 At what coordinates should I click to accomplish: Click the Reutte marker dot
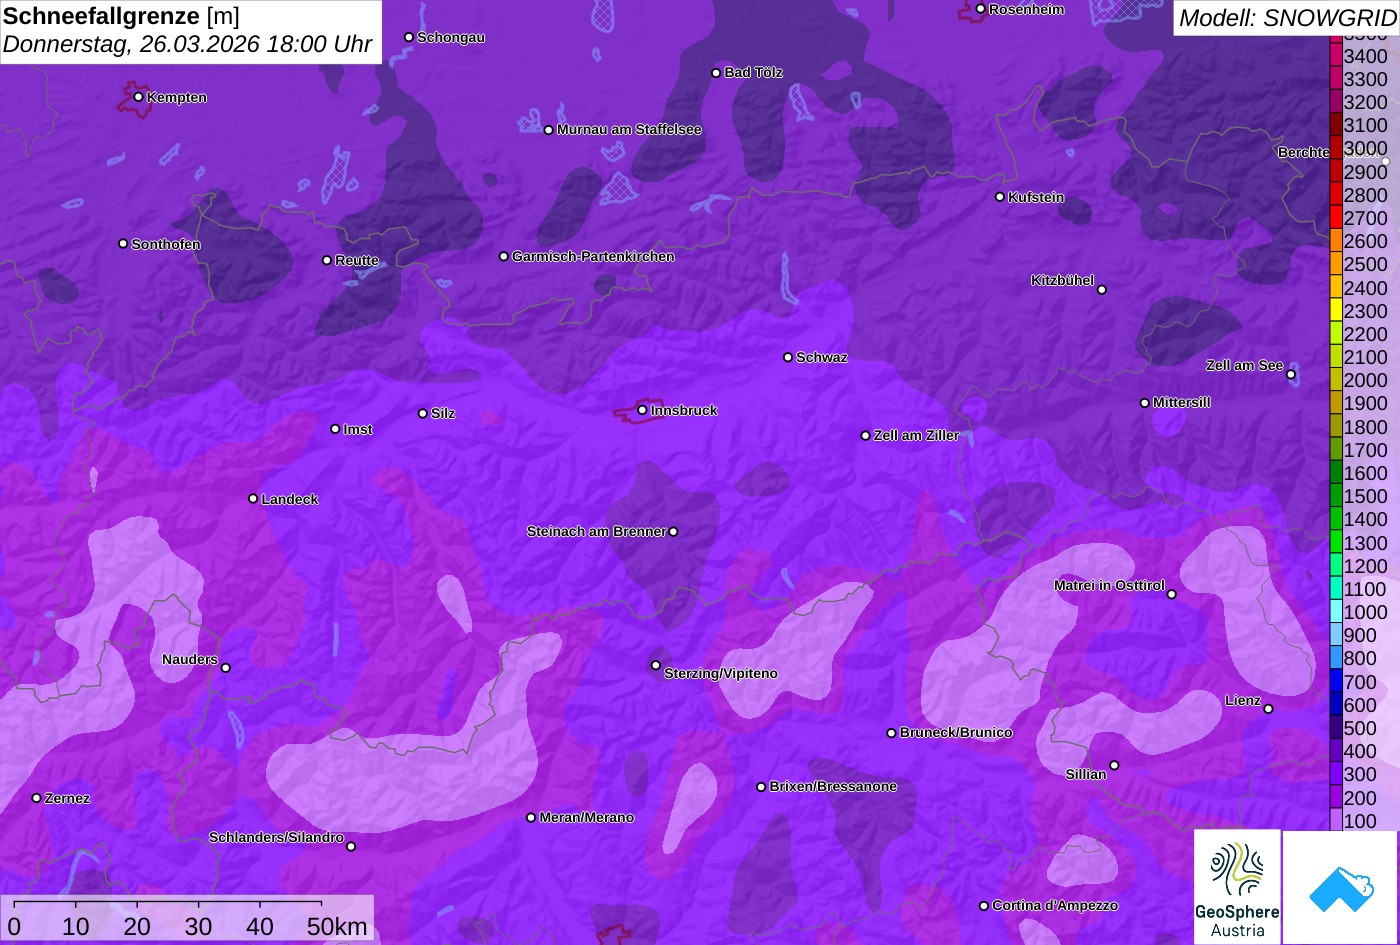tap(326, 260)
